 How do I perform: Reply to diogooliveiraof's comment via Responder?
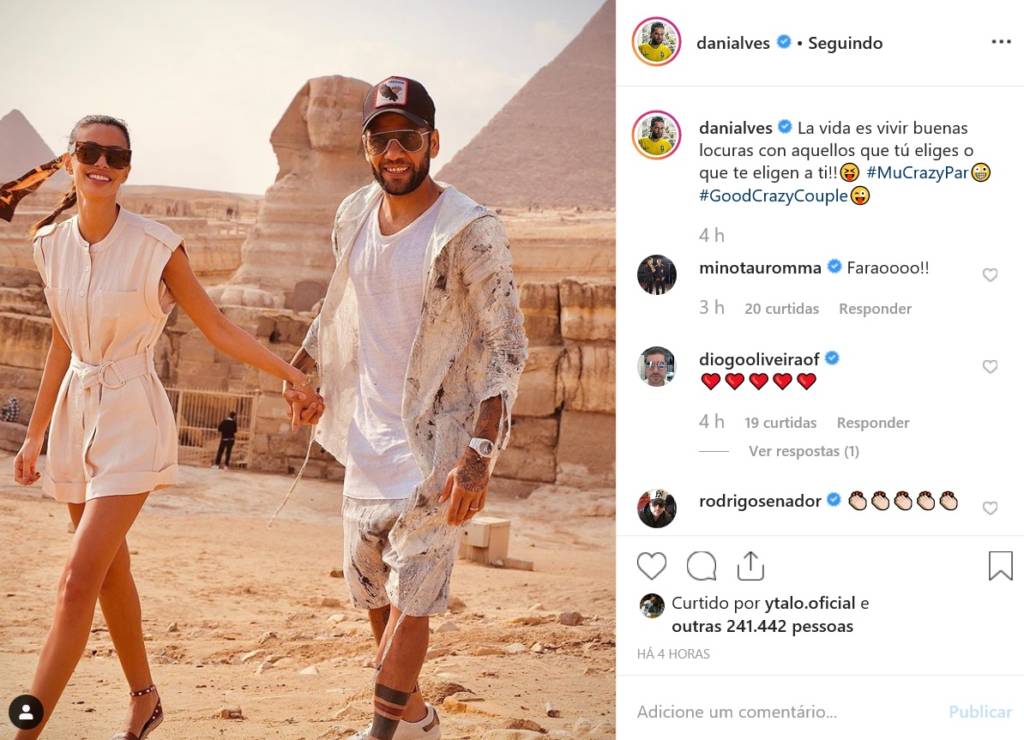[872, 423]
